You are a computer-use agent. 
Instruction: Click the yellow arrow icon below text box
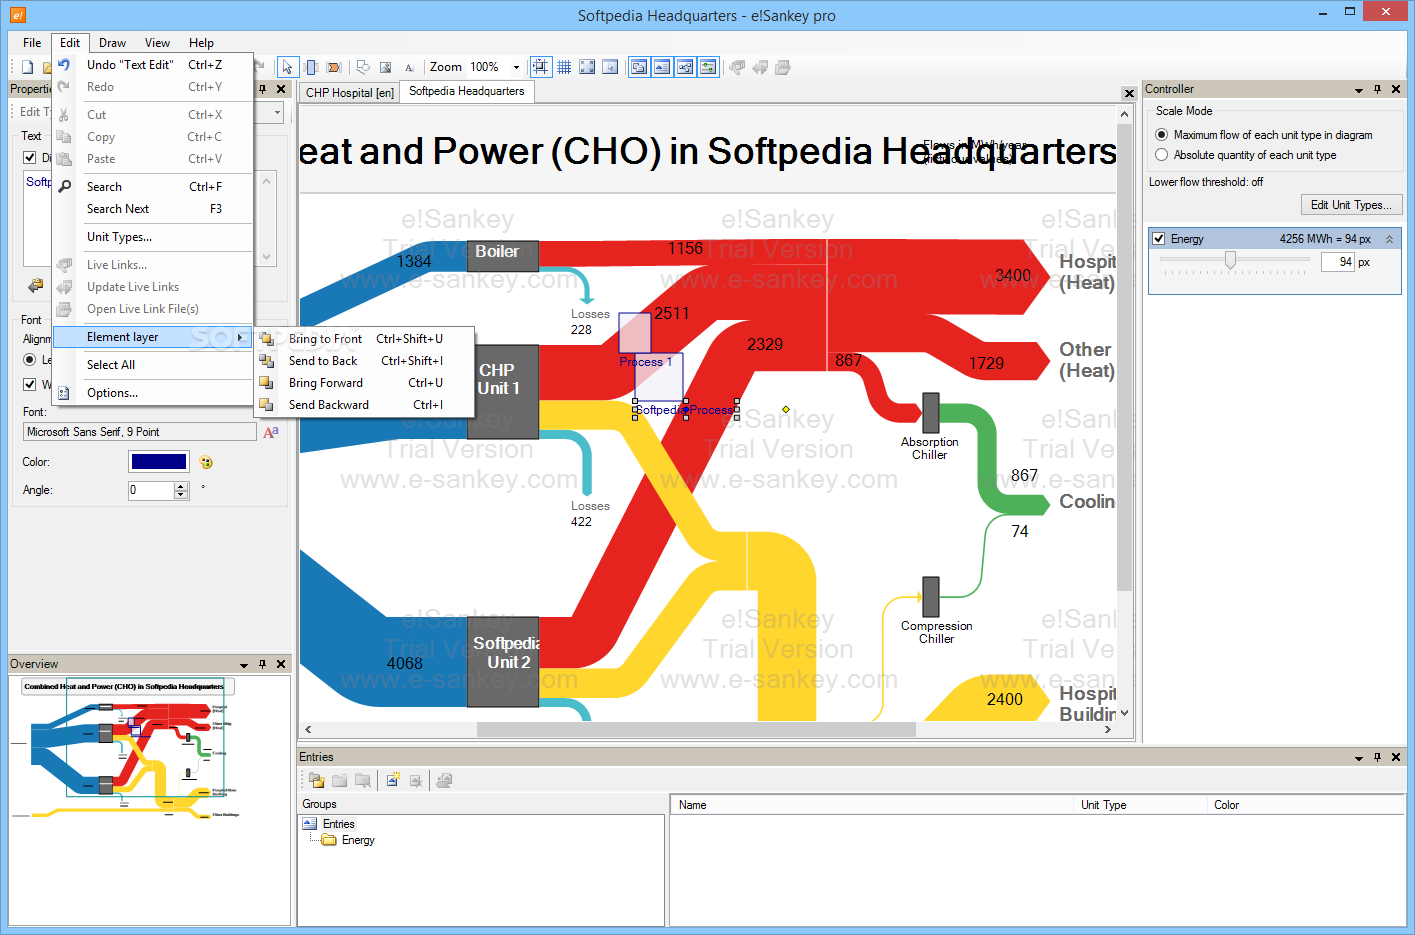click(x=35, y=285)
